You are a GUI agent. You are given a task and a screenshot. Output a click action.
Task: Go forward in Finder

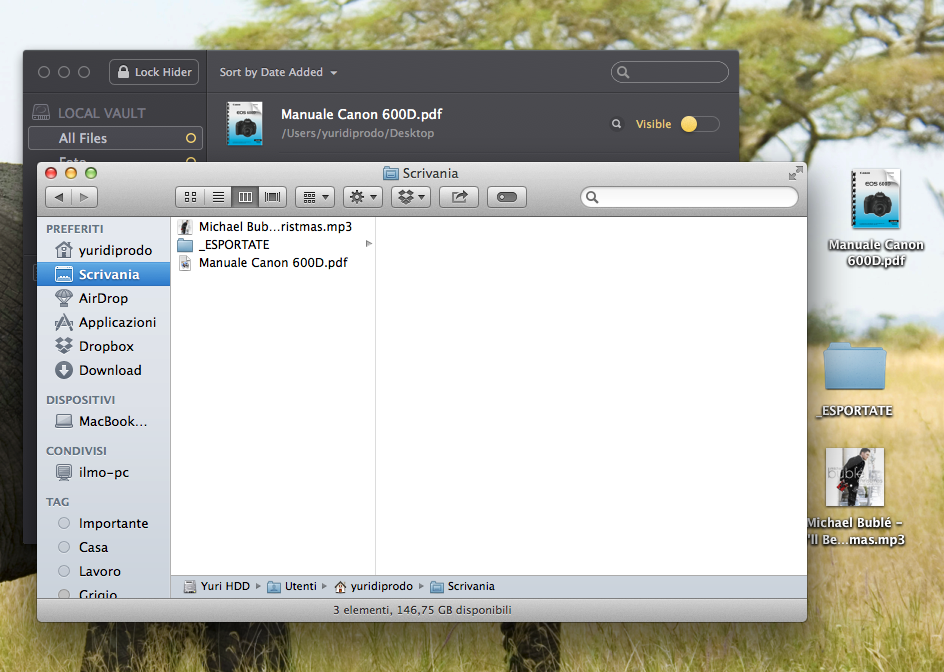pos(84,197)
